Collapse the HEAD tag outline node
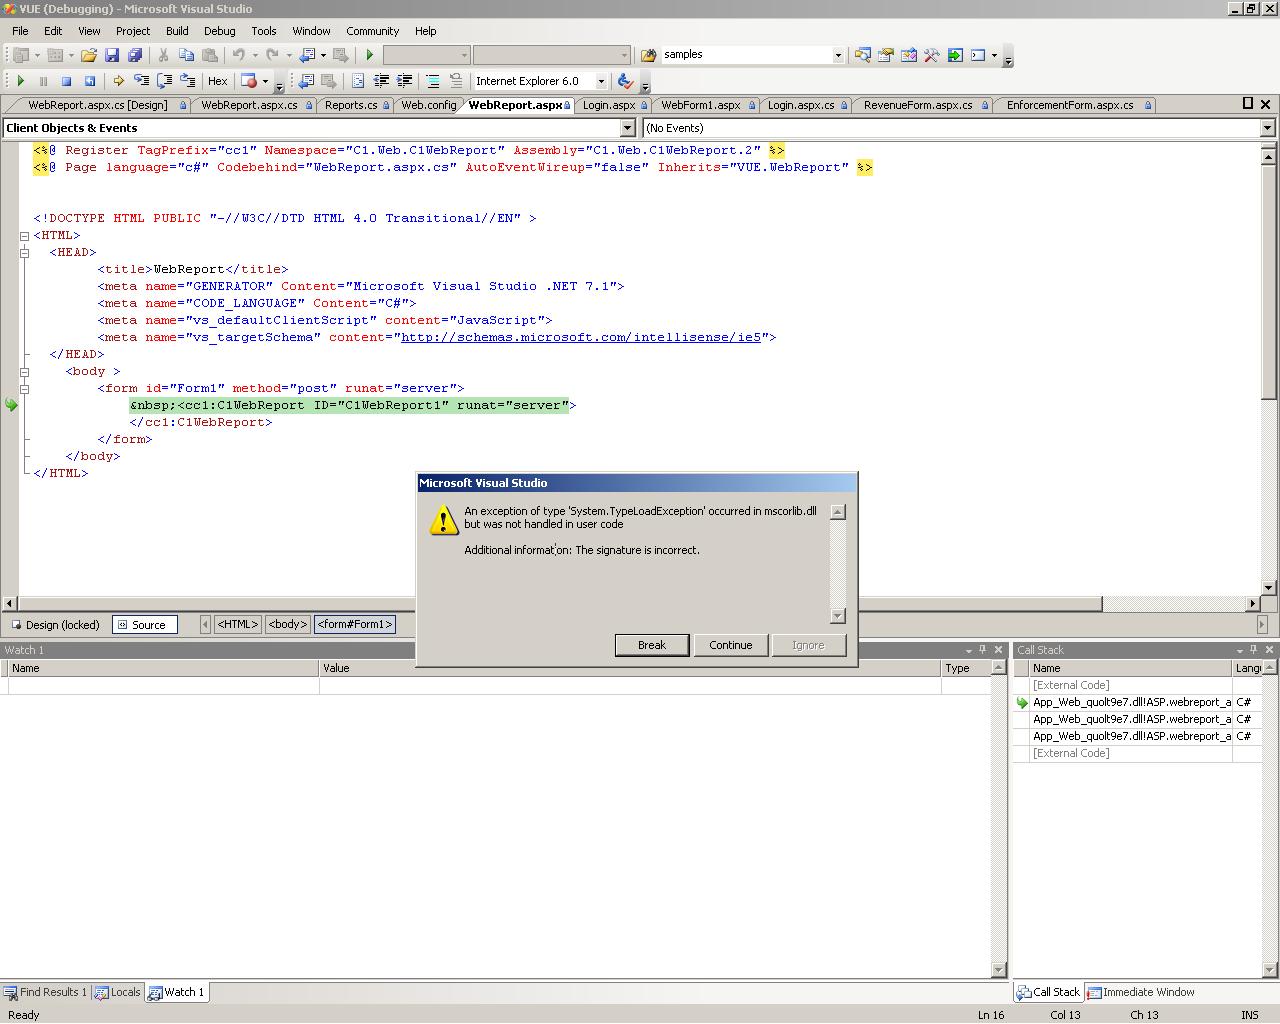Image resolution: width=1280 pixels, height=1024 pixels. click(25, 253)
